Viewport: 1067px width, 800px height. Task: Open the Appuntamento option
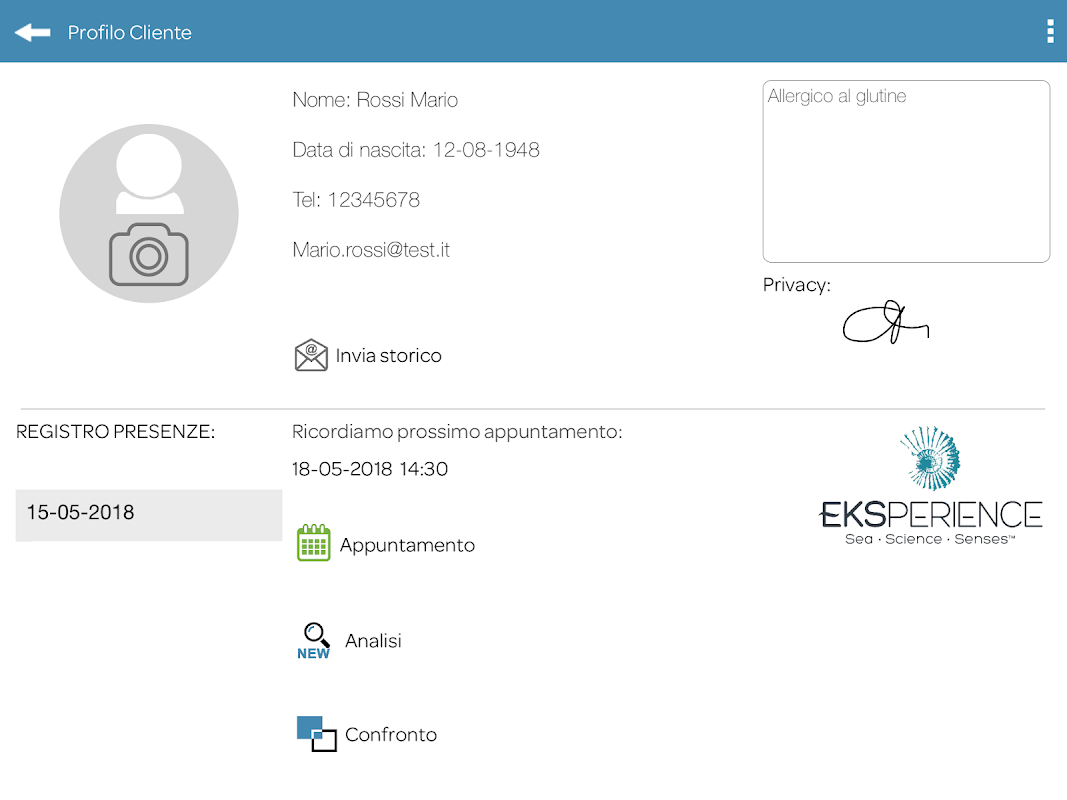pos(407,546)
